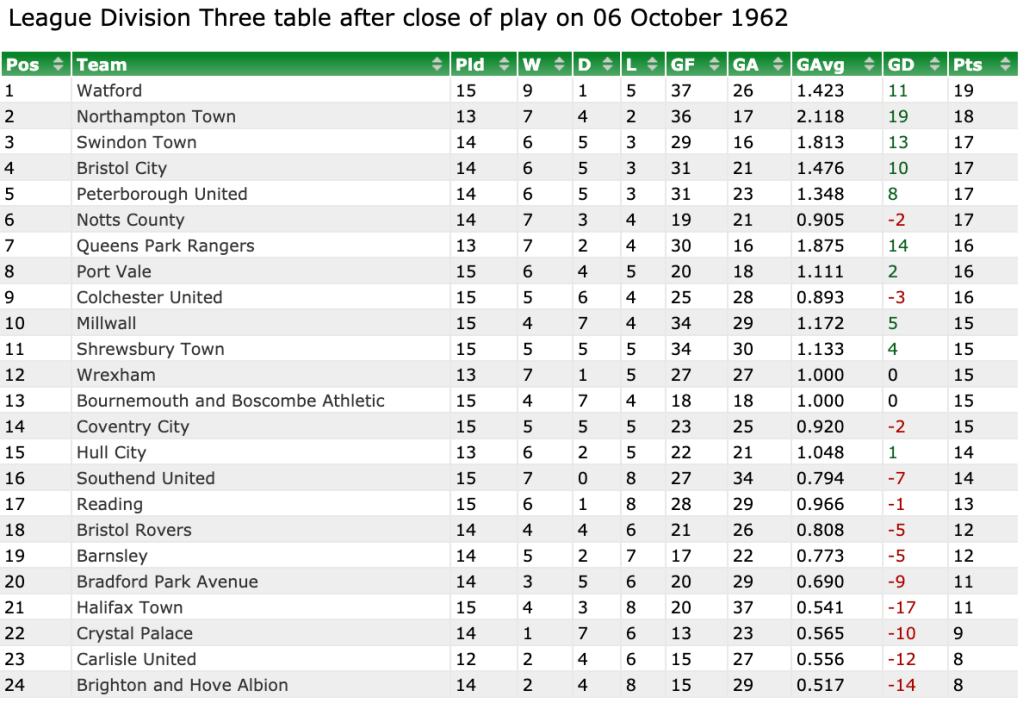The image size is (1023, 703).
Task: Sort table by the Pts header
Action: [x=967, y=65]
